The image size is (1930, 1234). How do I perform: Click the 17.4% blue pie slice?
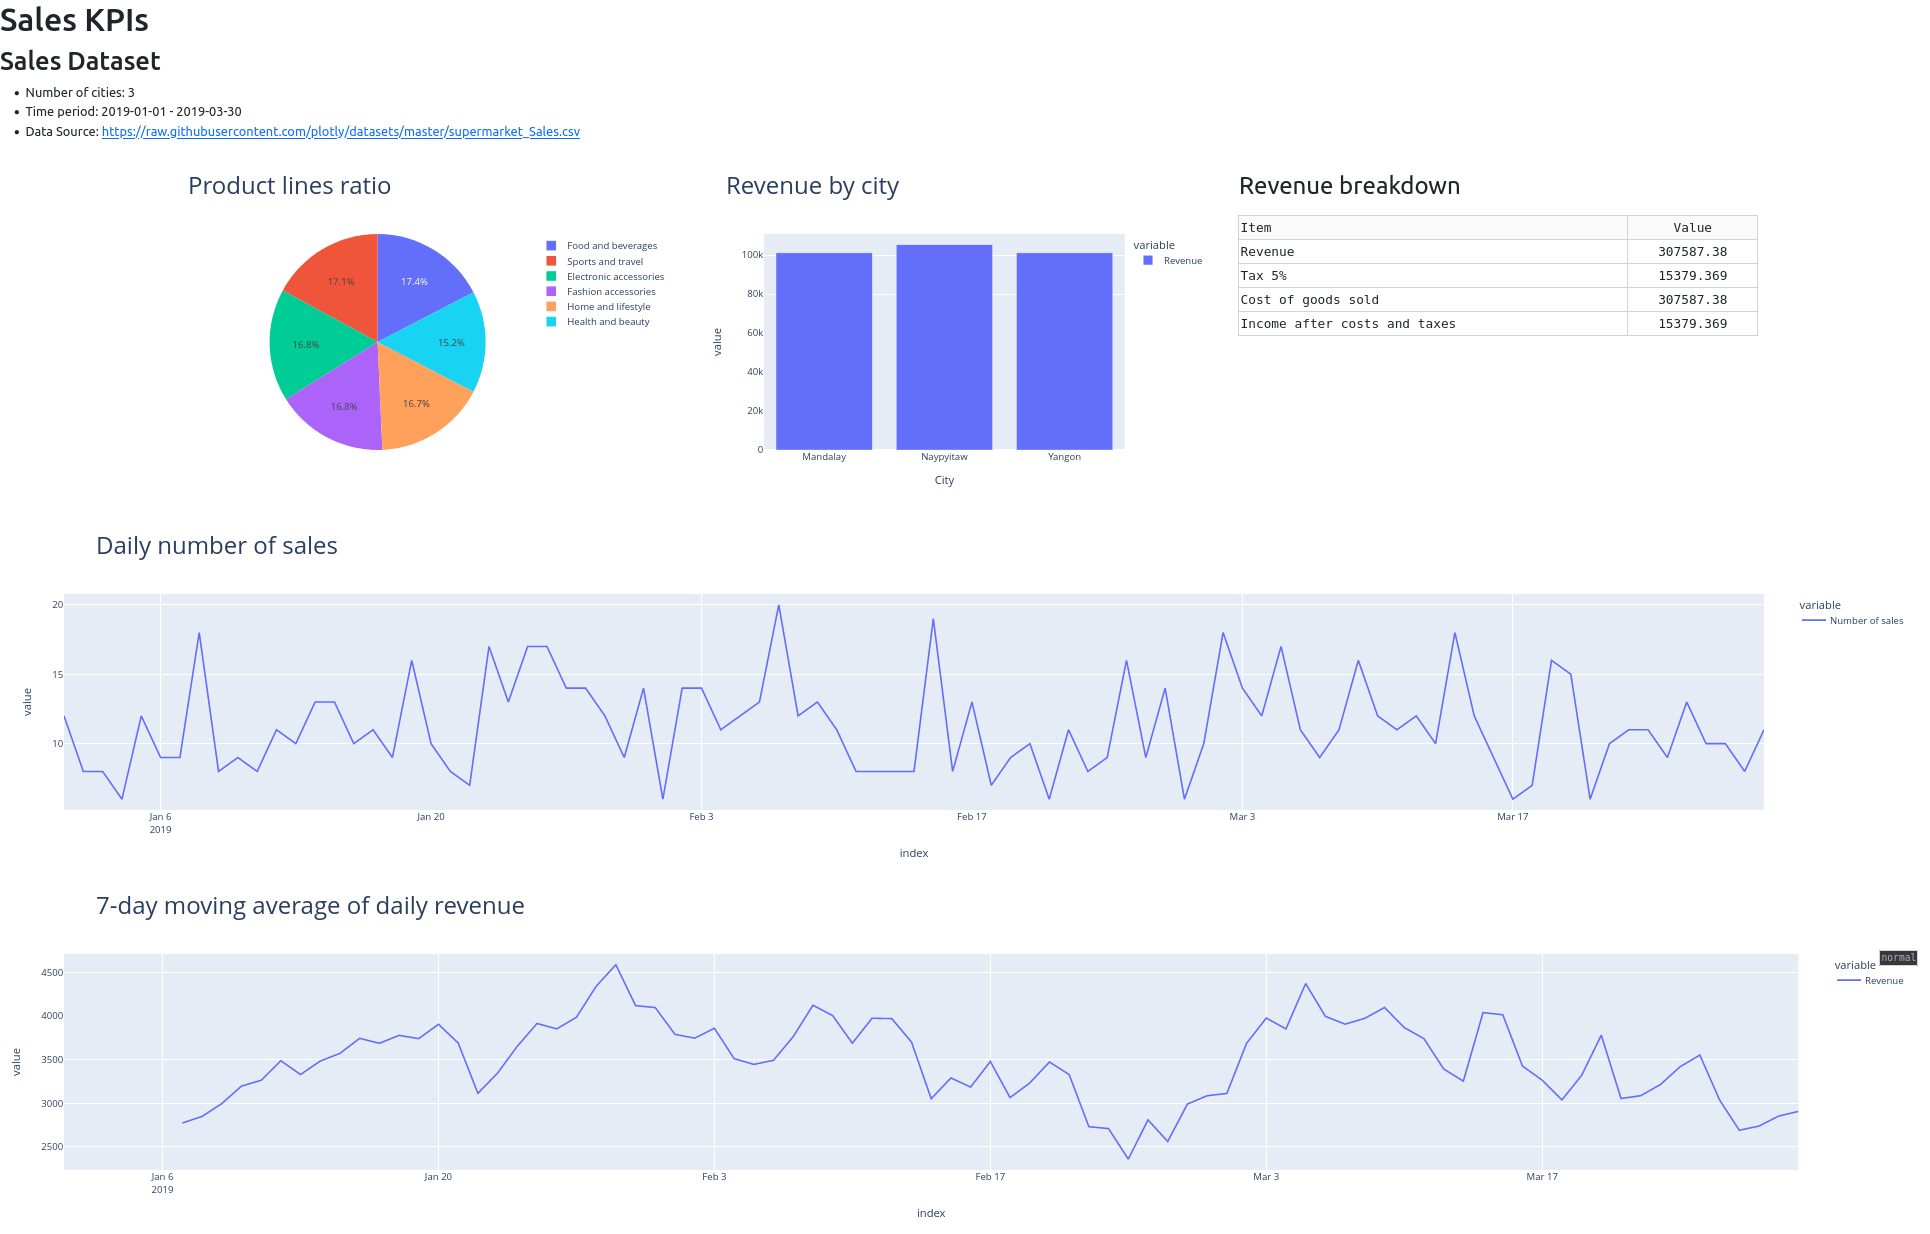414,282
